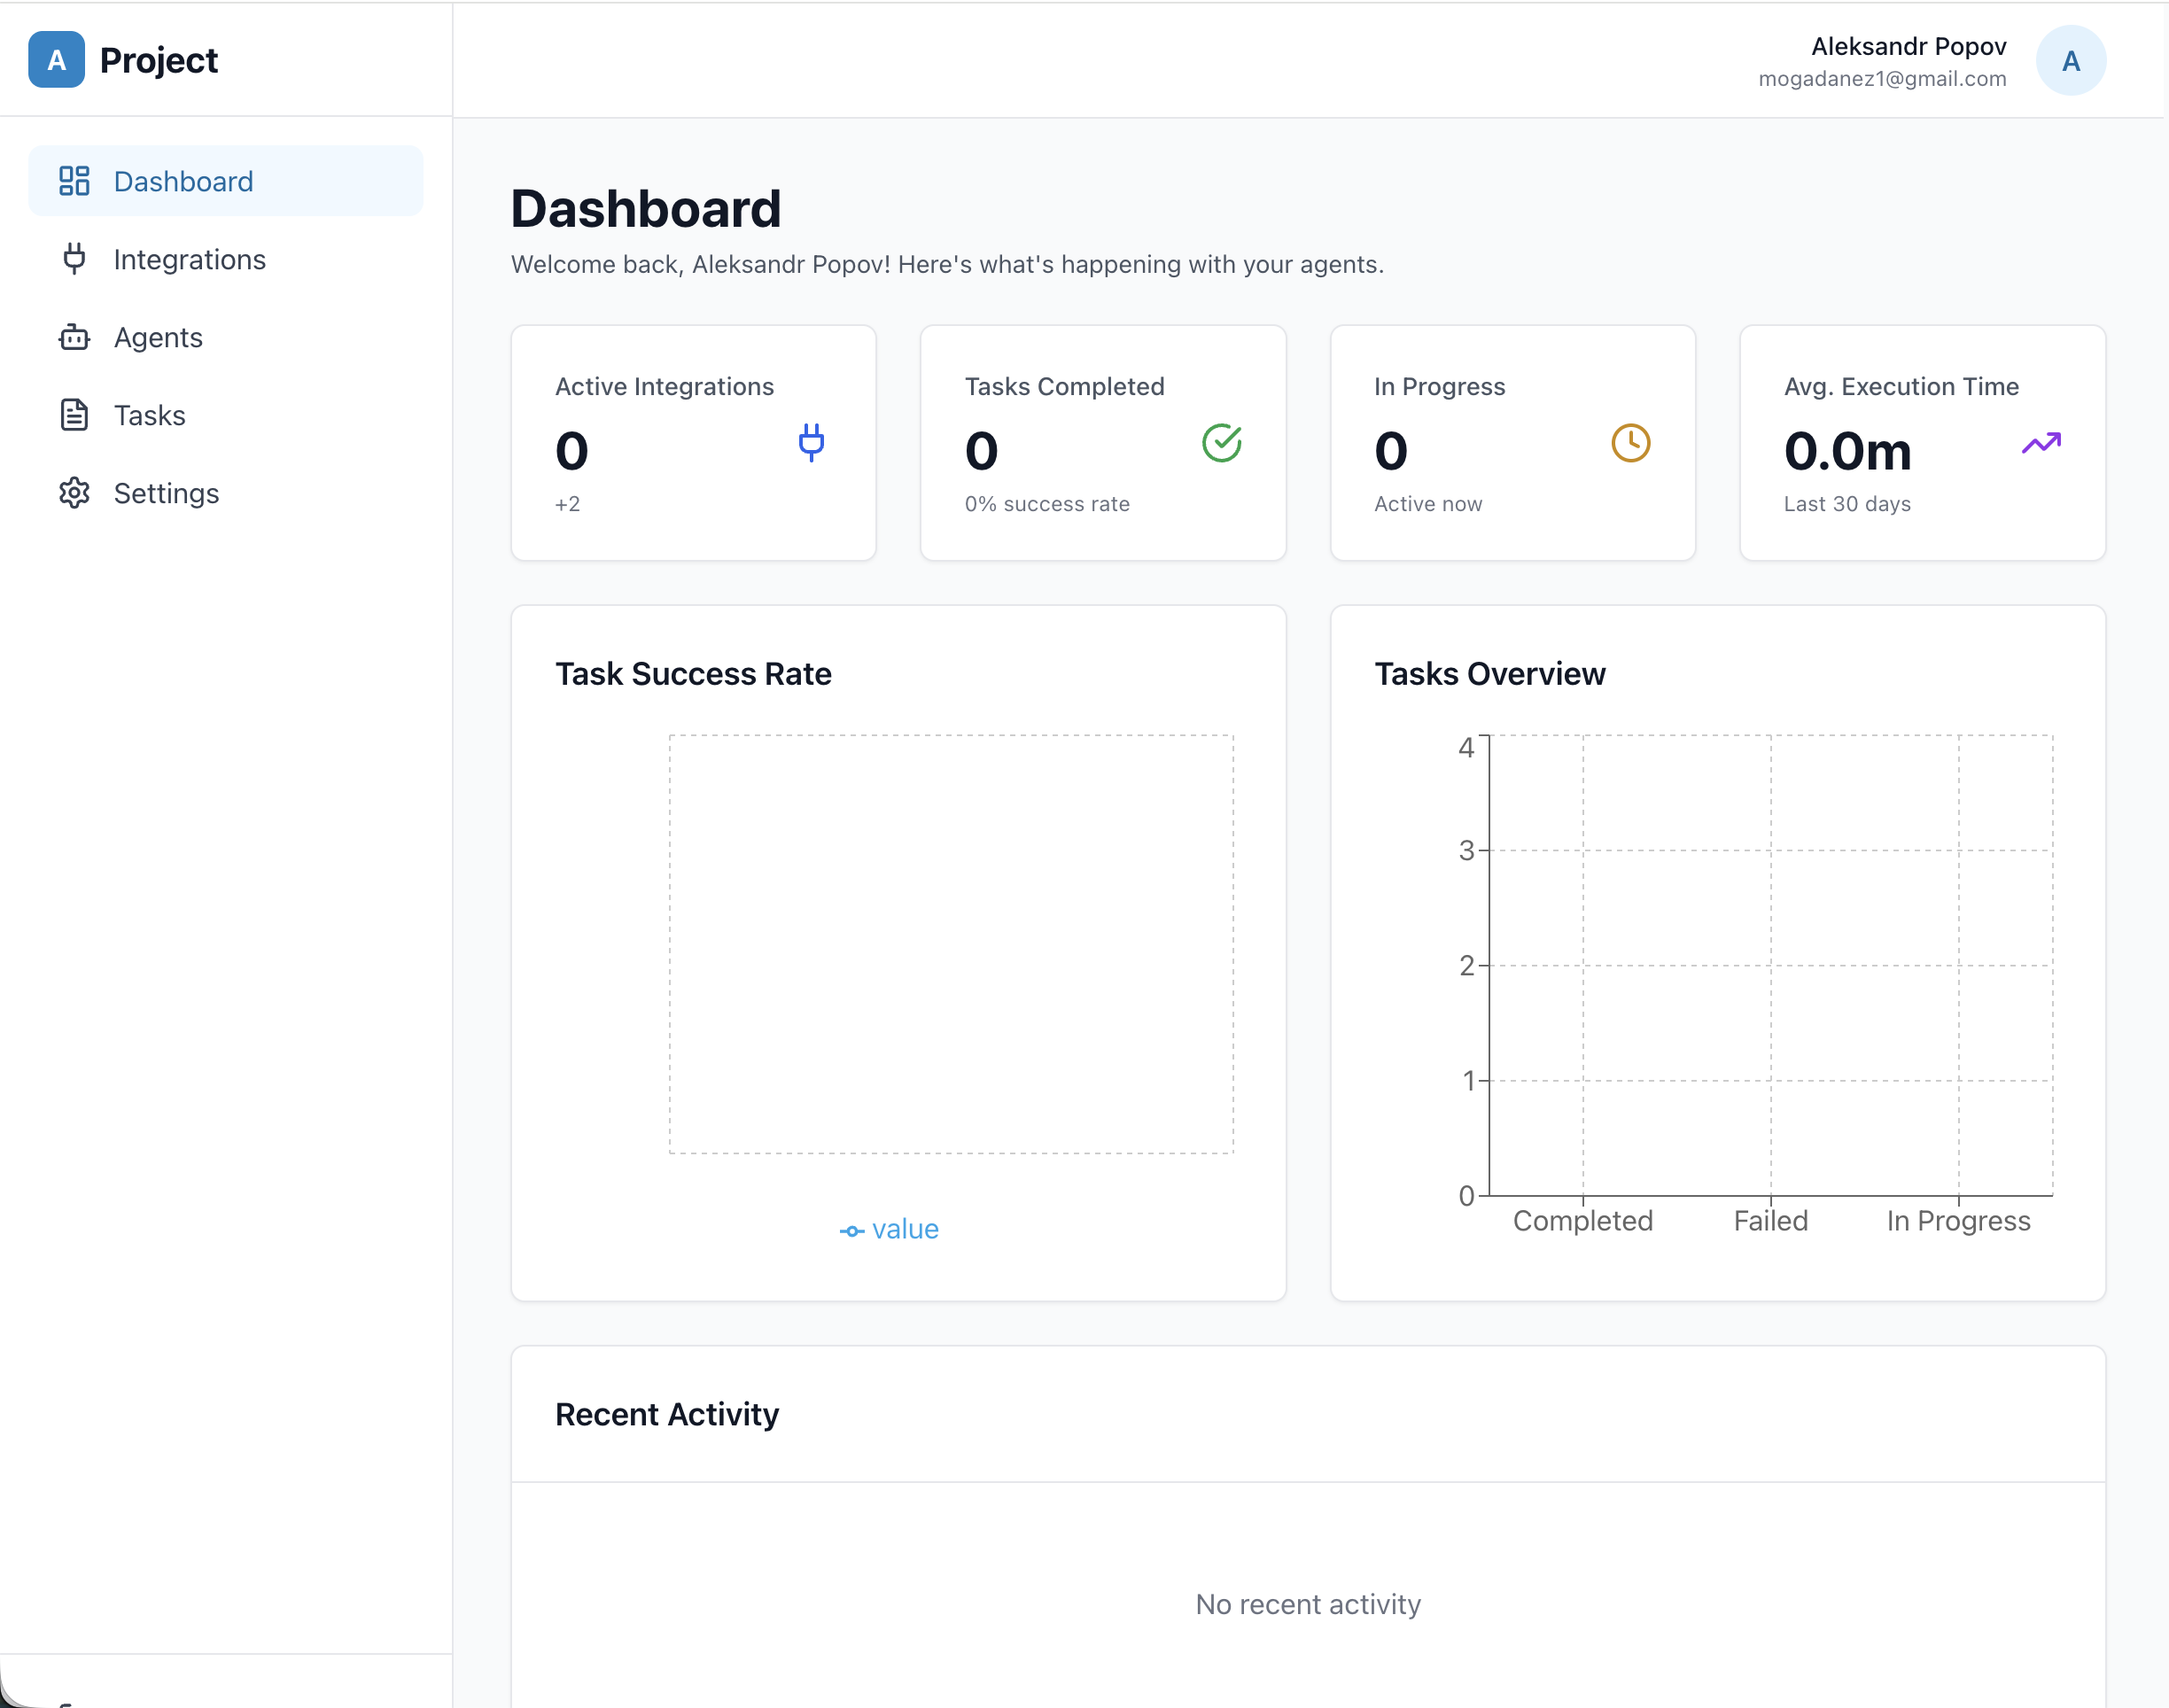This screenshot has width=2169, height=1708.
Task: Open Settings from the sidebar
Action: click(166, 494)
